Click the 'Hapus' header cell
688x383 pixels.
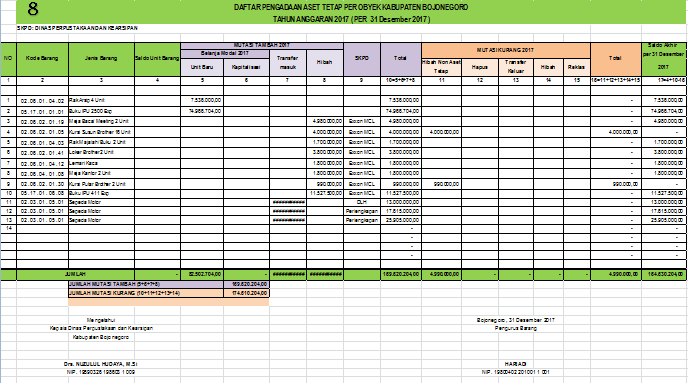click(x=480, y=67)
